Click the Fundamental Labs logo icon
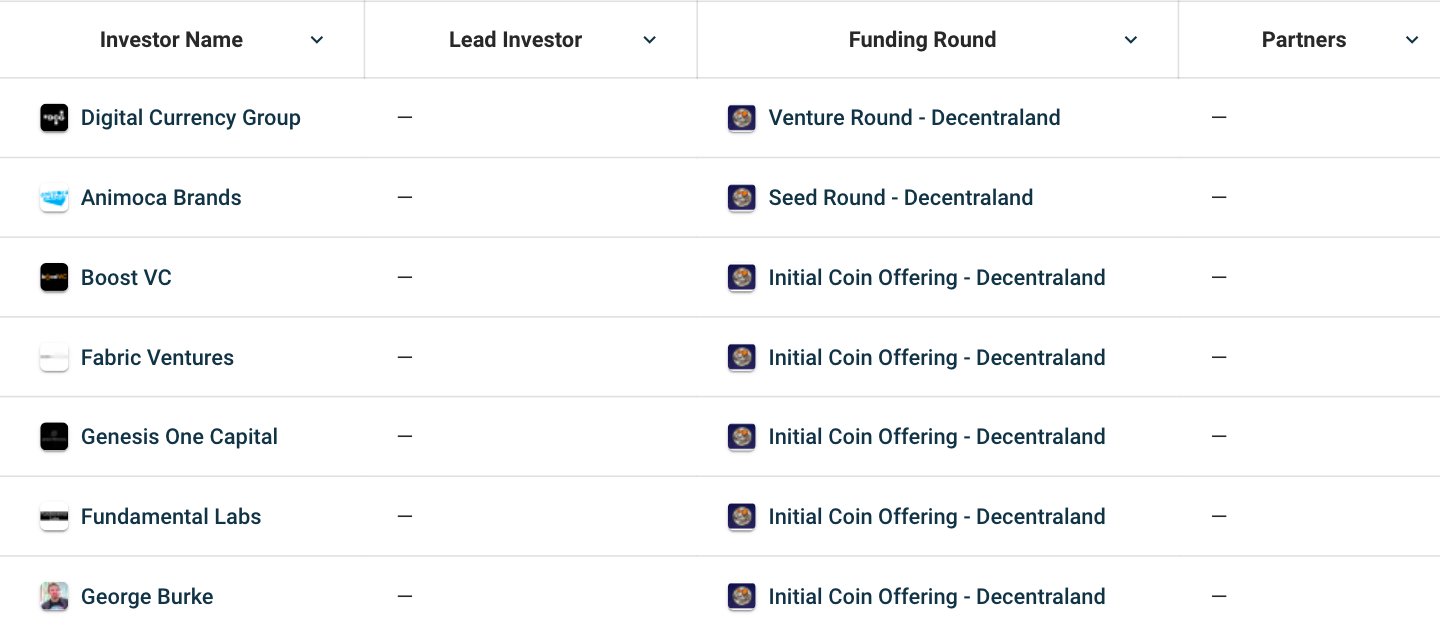Screen dimensions: 1440x632 (x=54, y=517)
